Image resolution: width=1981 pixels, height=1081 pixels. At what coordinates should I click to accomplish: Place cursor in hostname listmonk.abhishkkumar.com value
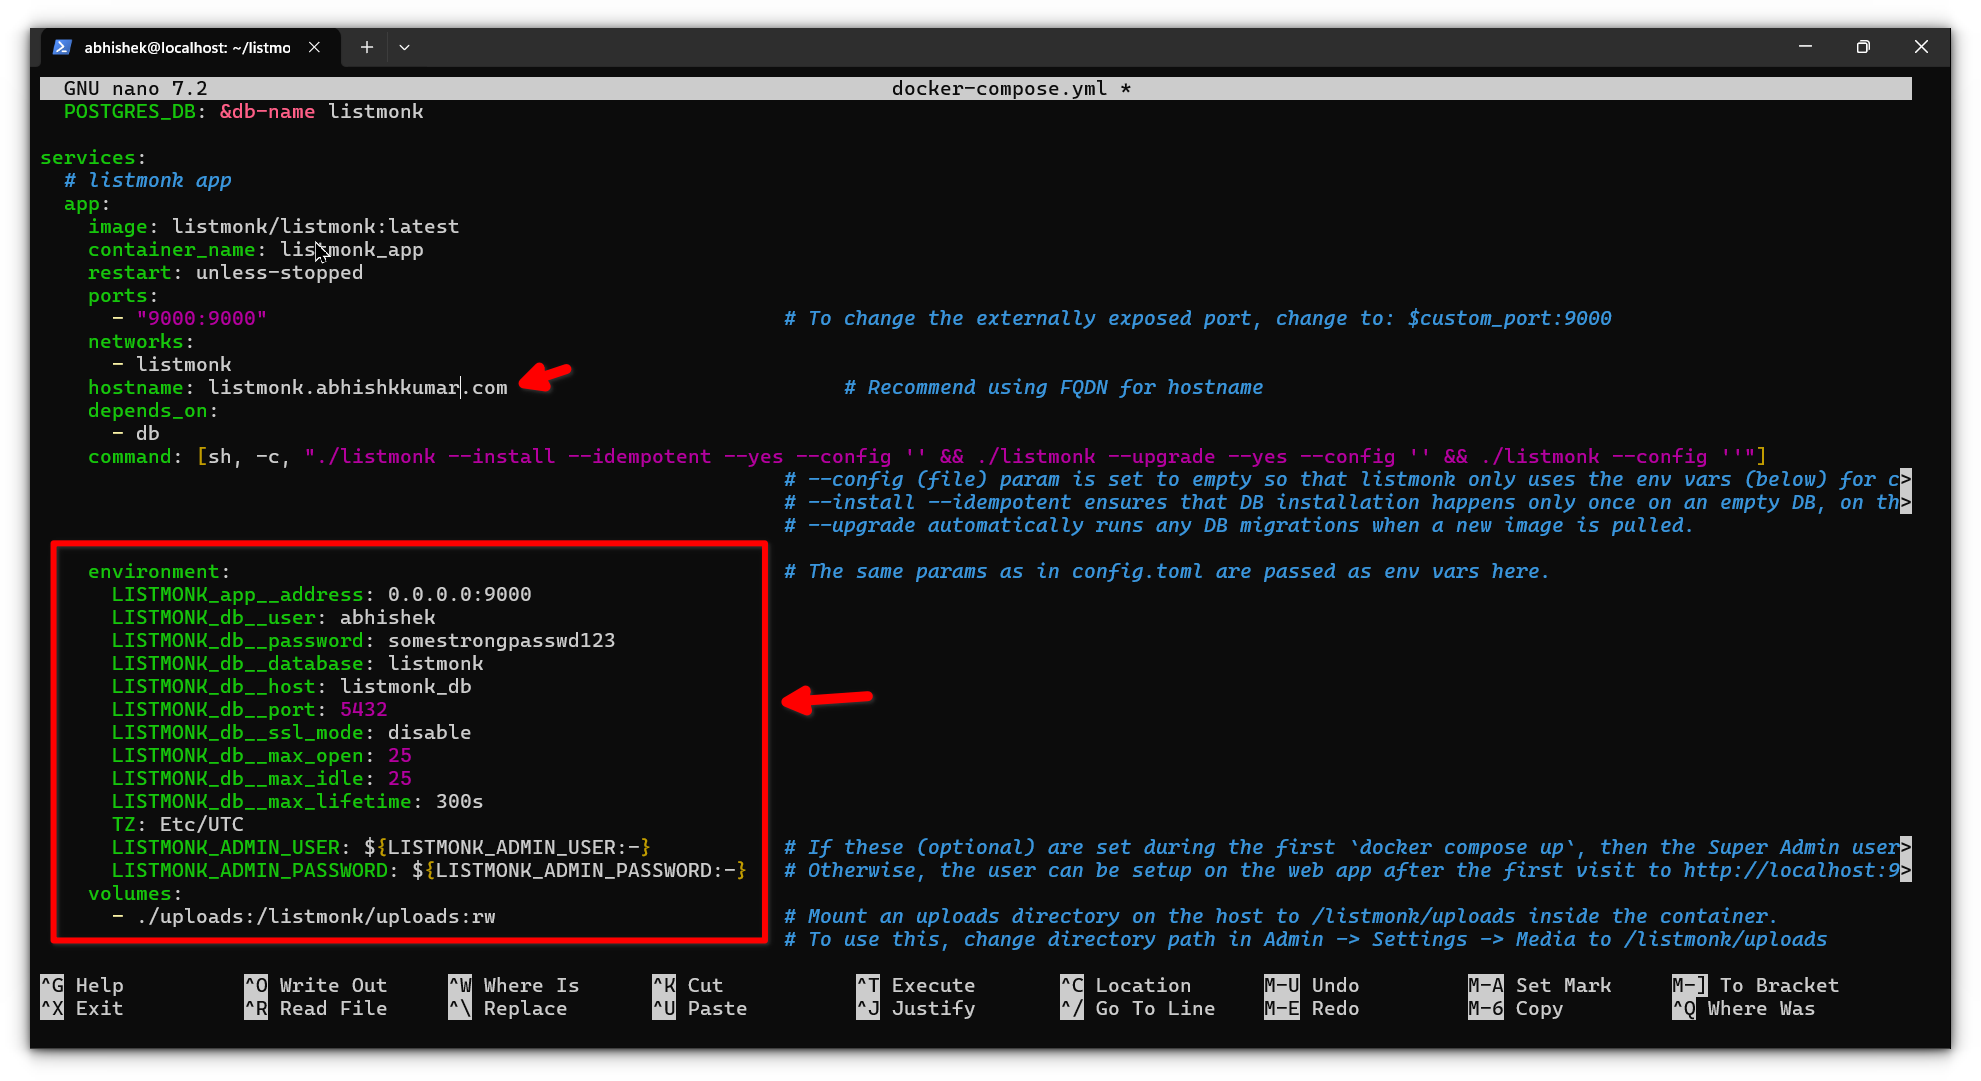[x=357, y=387]
